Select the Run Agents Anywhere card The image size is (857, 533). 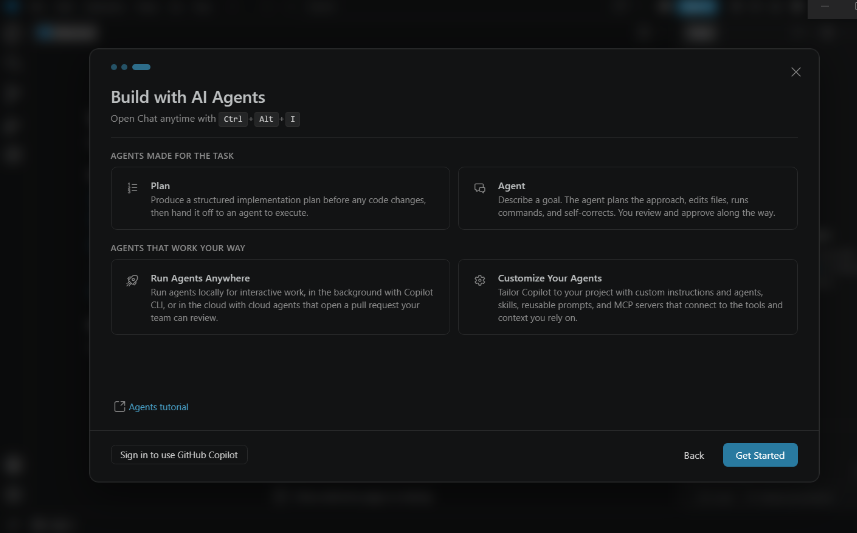[280, 297]
